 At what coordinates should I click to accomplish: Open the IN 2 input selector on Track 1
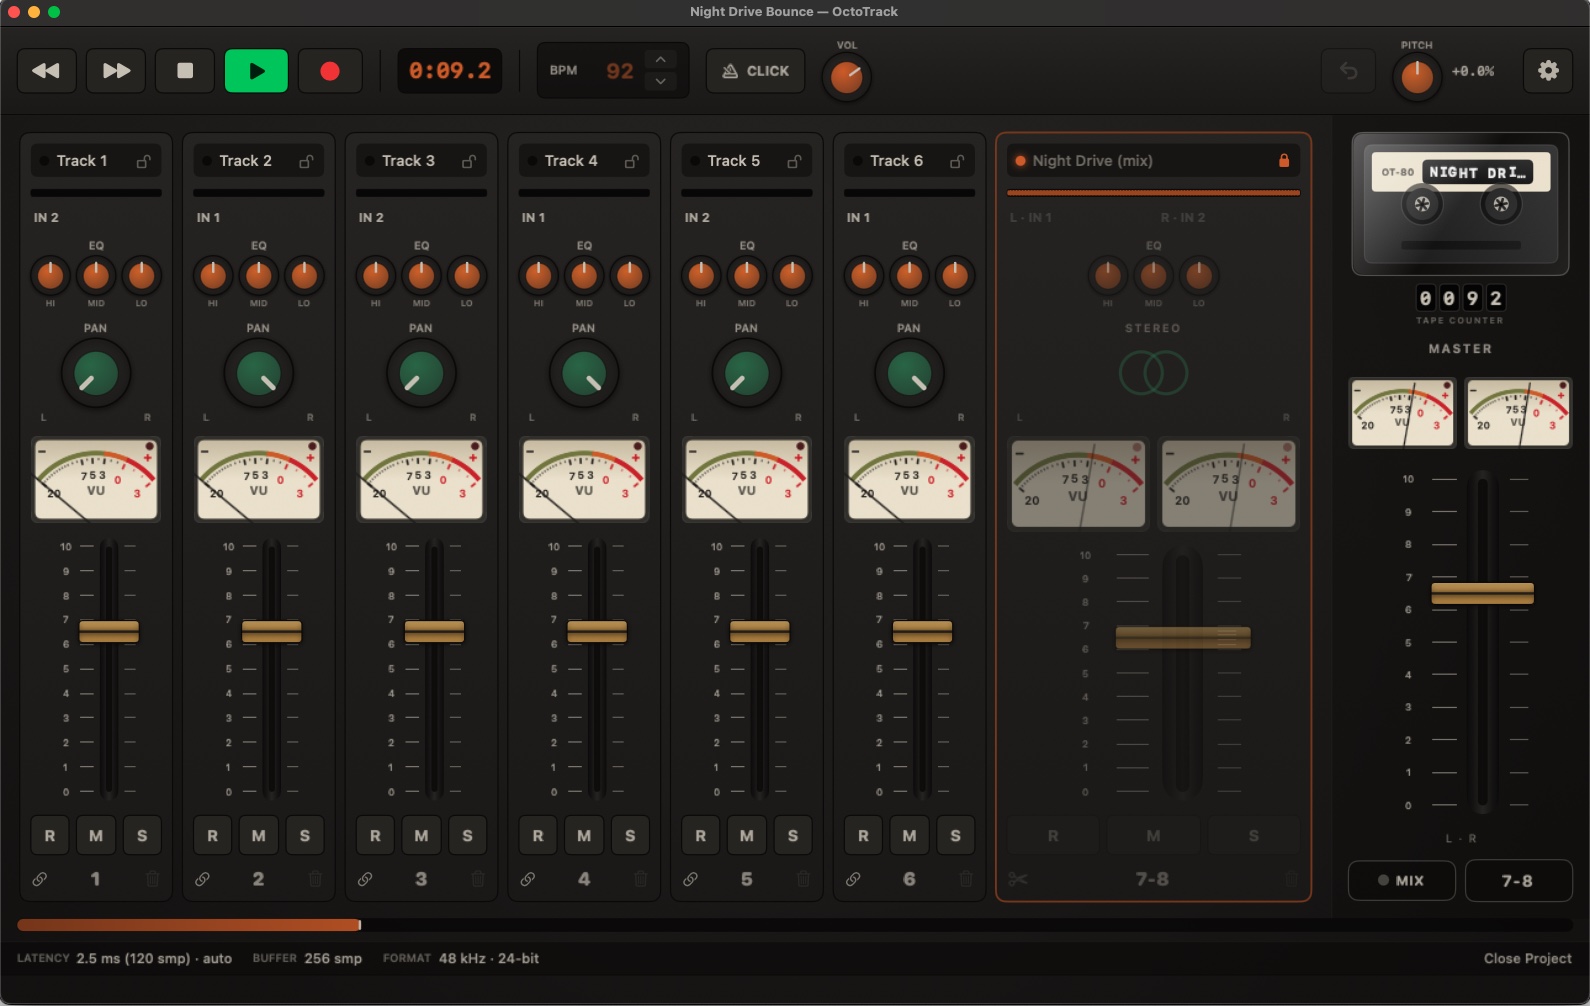pos(46,217)
